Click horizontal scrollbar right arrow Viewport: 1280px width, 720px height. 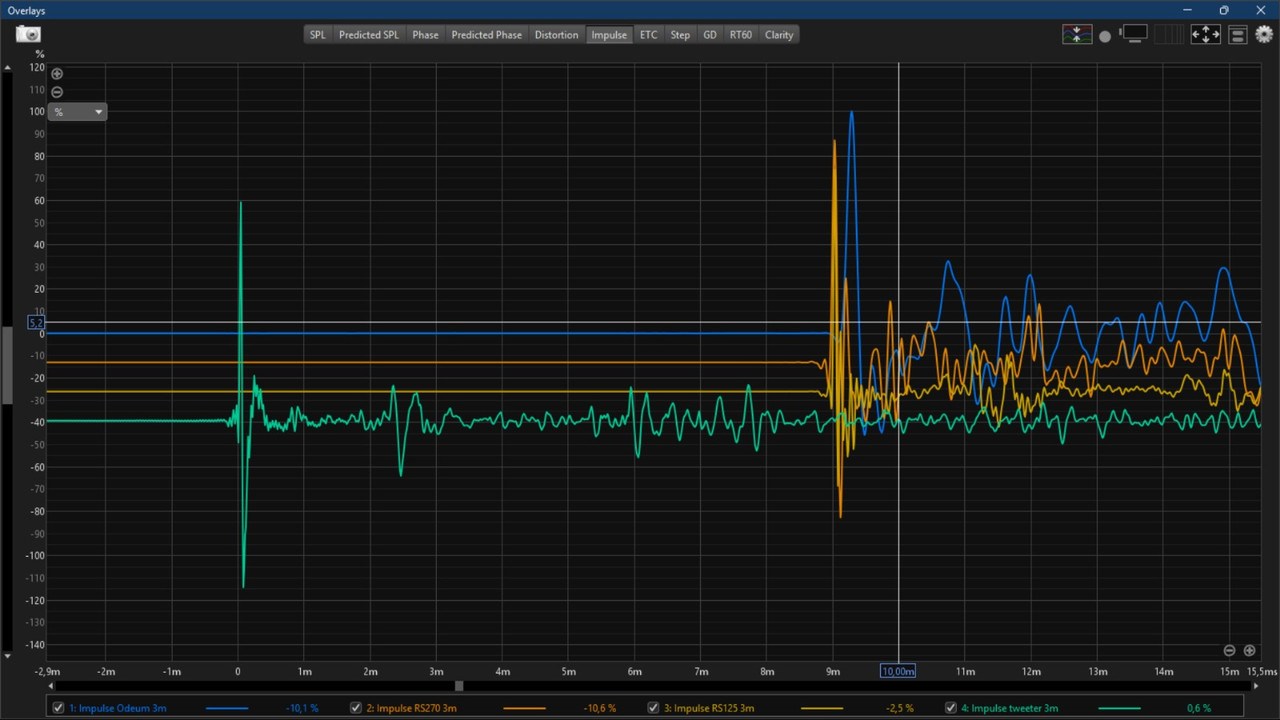[x=1256, y=686]
